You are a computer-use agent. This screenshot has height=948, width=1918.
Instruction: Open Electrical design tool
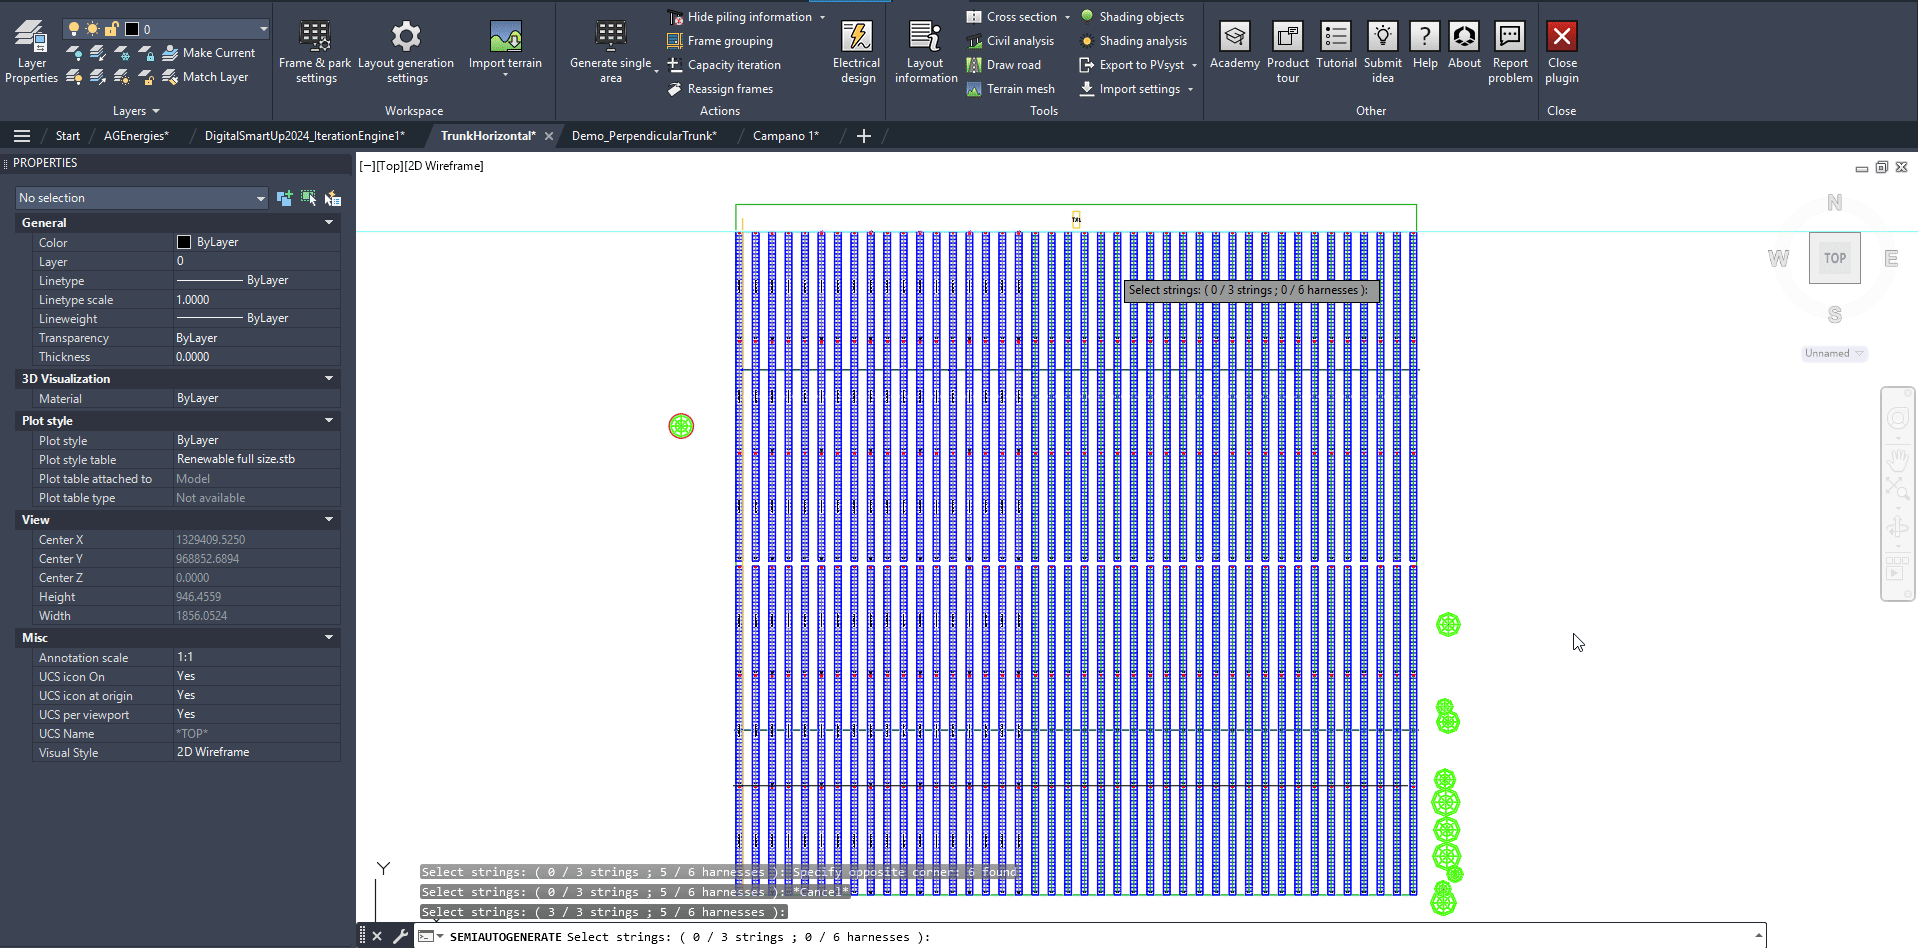(856, 52)
